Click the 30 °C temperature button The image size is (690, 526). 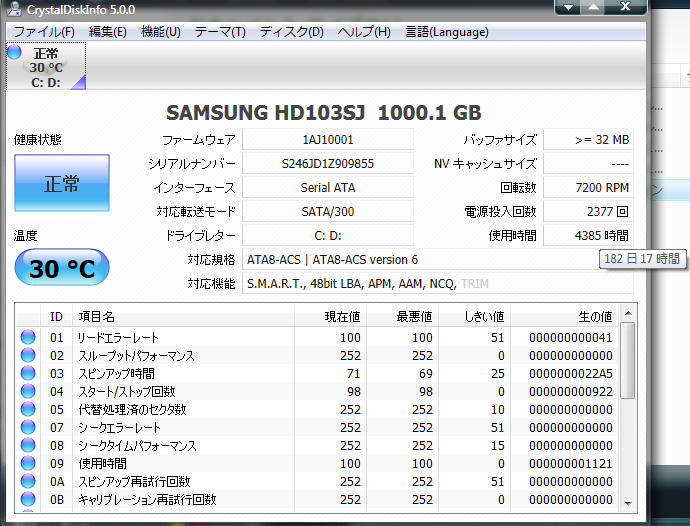(x=62, y=268)
